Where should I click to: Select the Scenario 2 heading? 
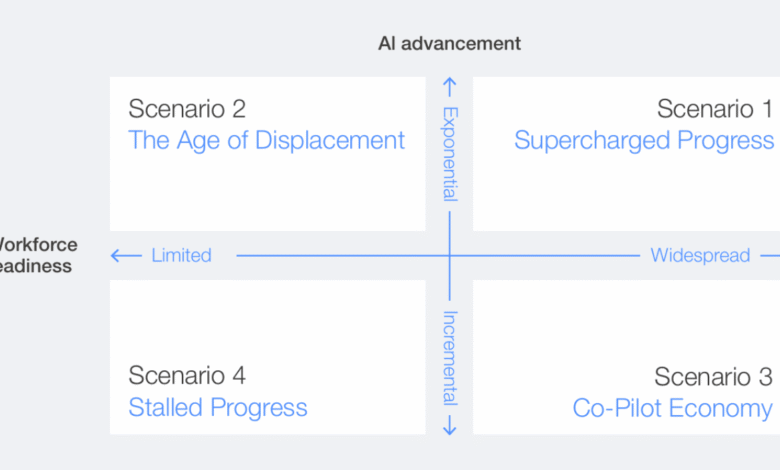(187, 108)
